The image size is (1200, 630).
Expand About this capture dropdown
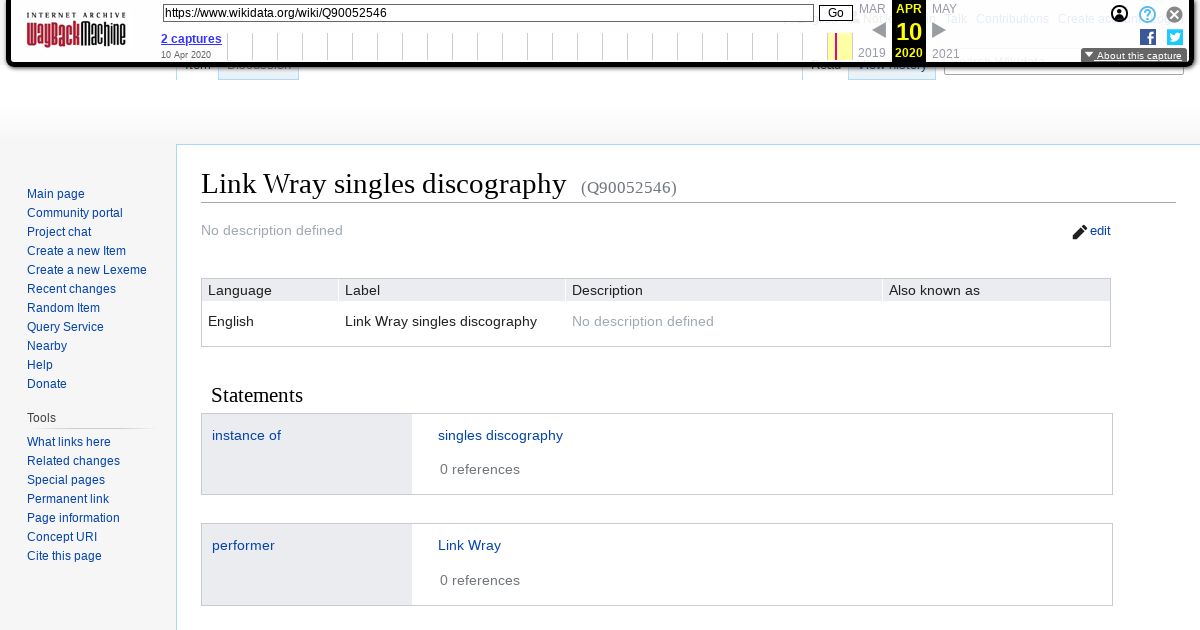coord(1134,56)
